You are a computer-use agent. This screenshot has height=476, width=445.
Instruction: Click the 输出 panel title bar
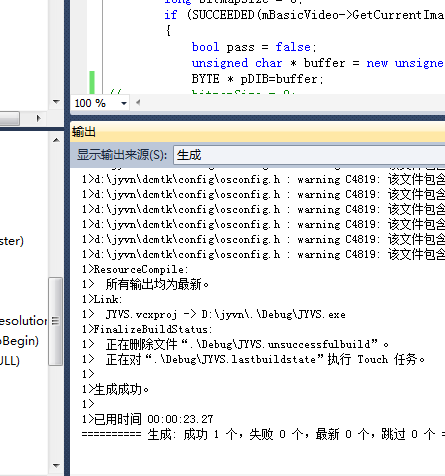pyautogui.click(x=258, y=132)
